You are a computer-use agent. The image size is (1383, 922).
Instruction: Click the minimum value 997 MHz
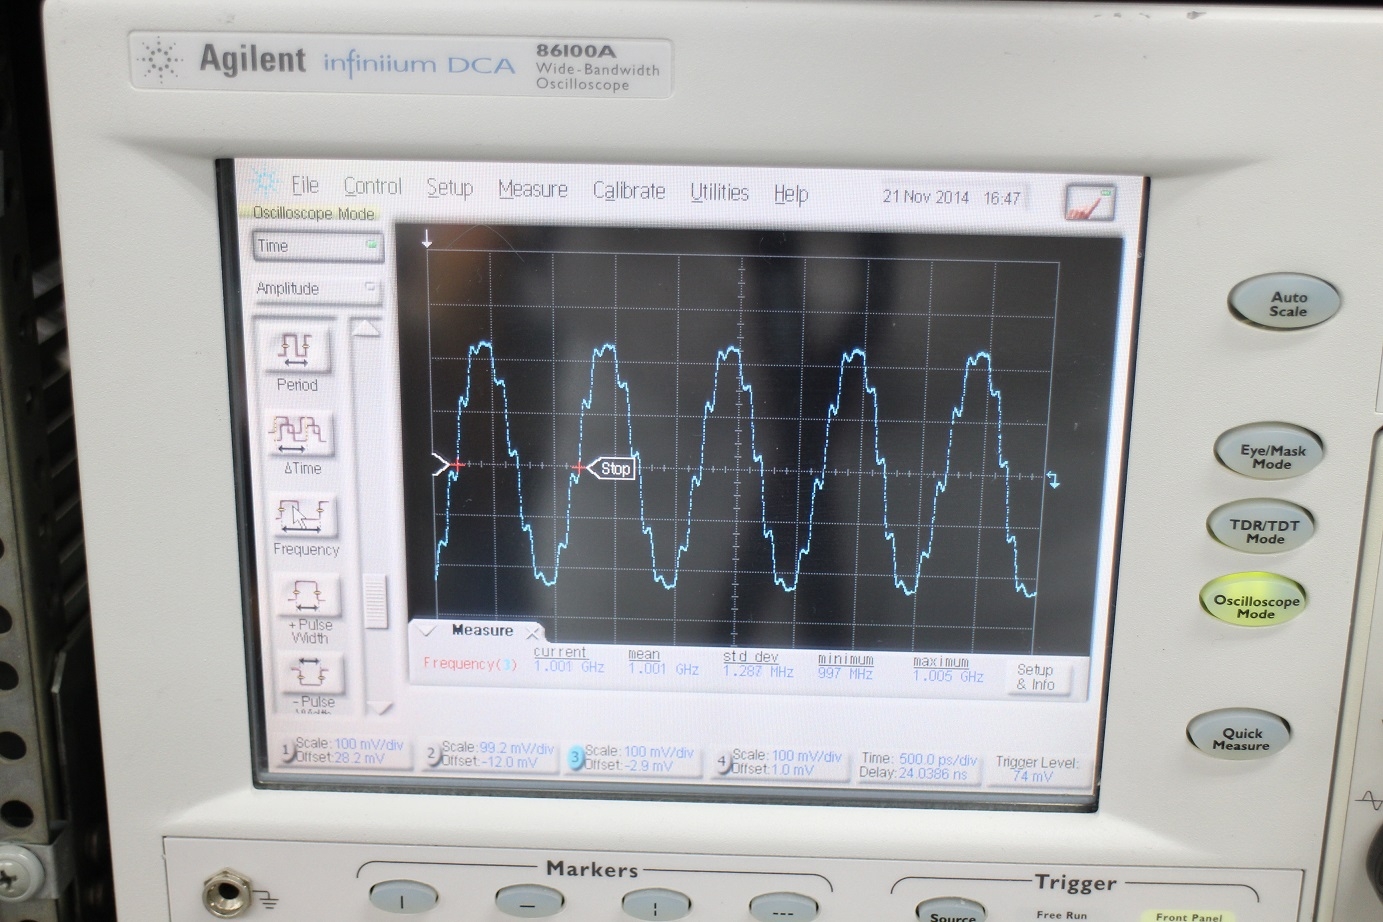click(847, 674)
